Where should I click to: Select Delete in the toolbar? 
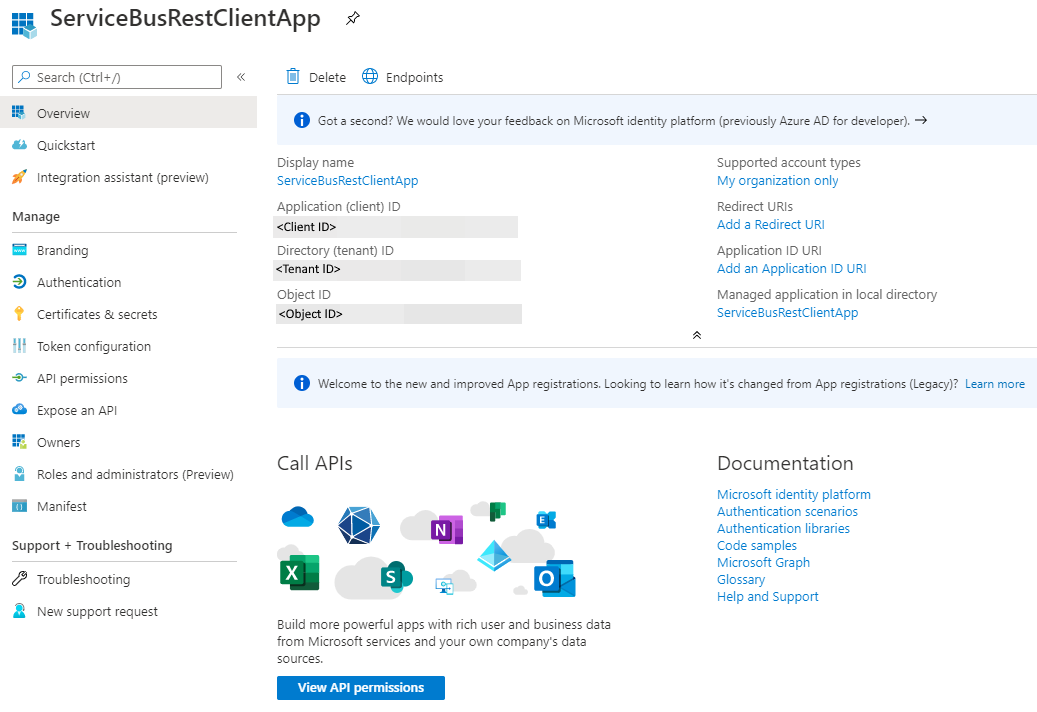tap(327, 77)
